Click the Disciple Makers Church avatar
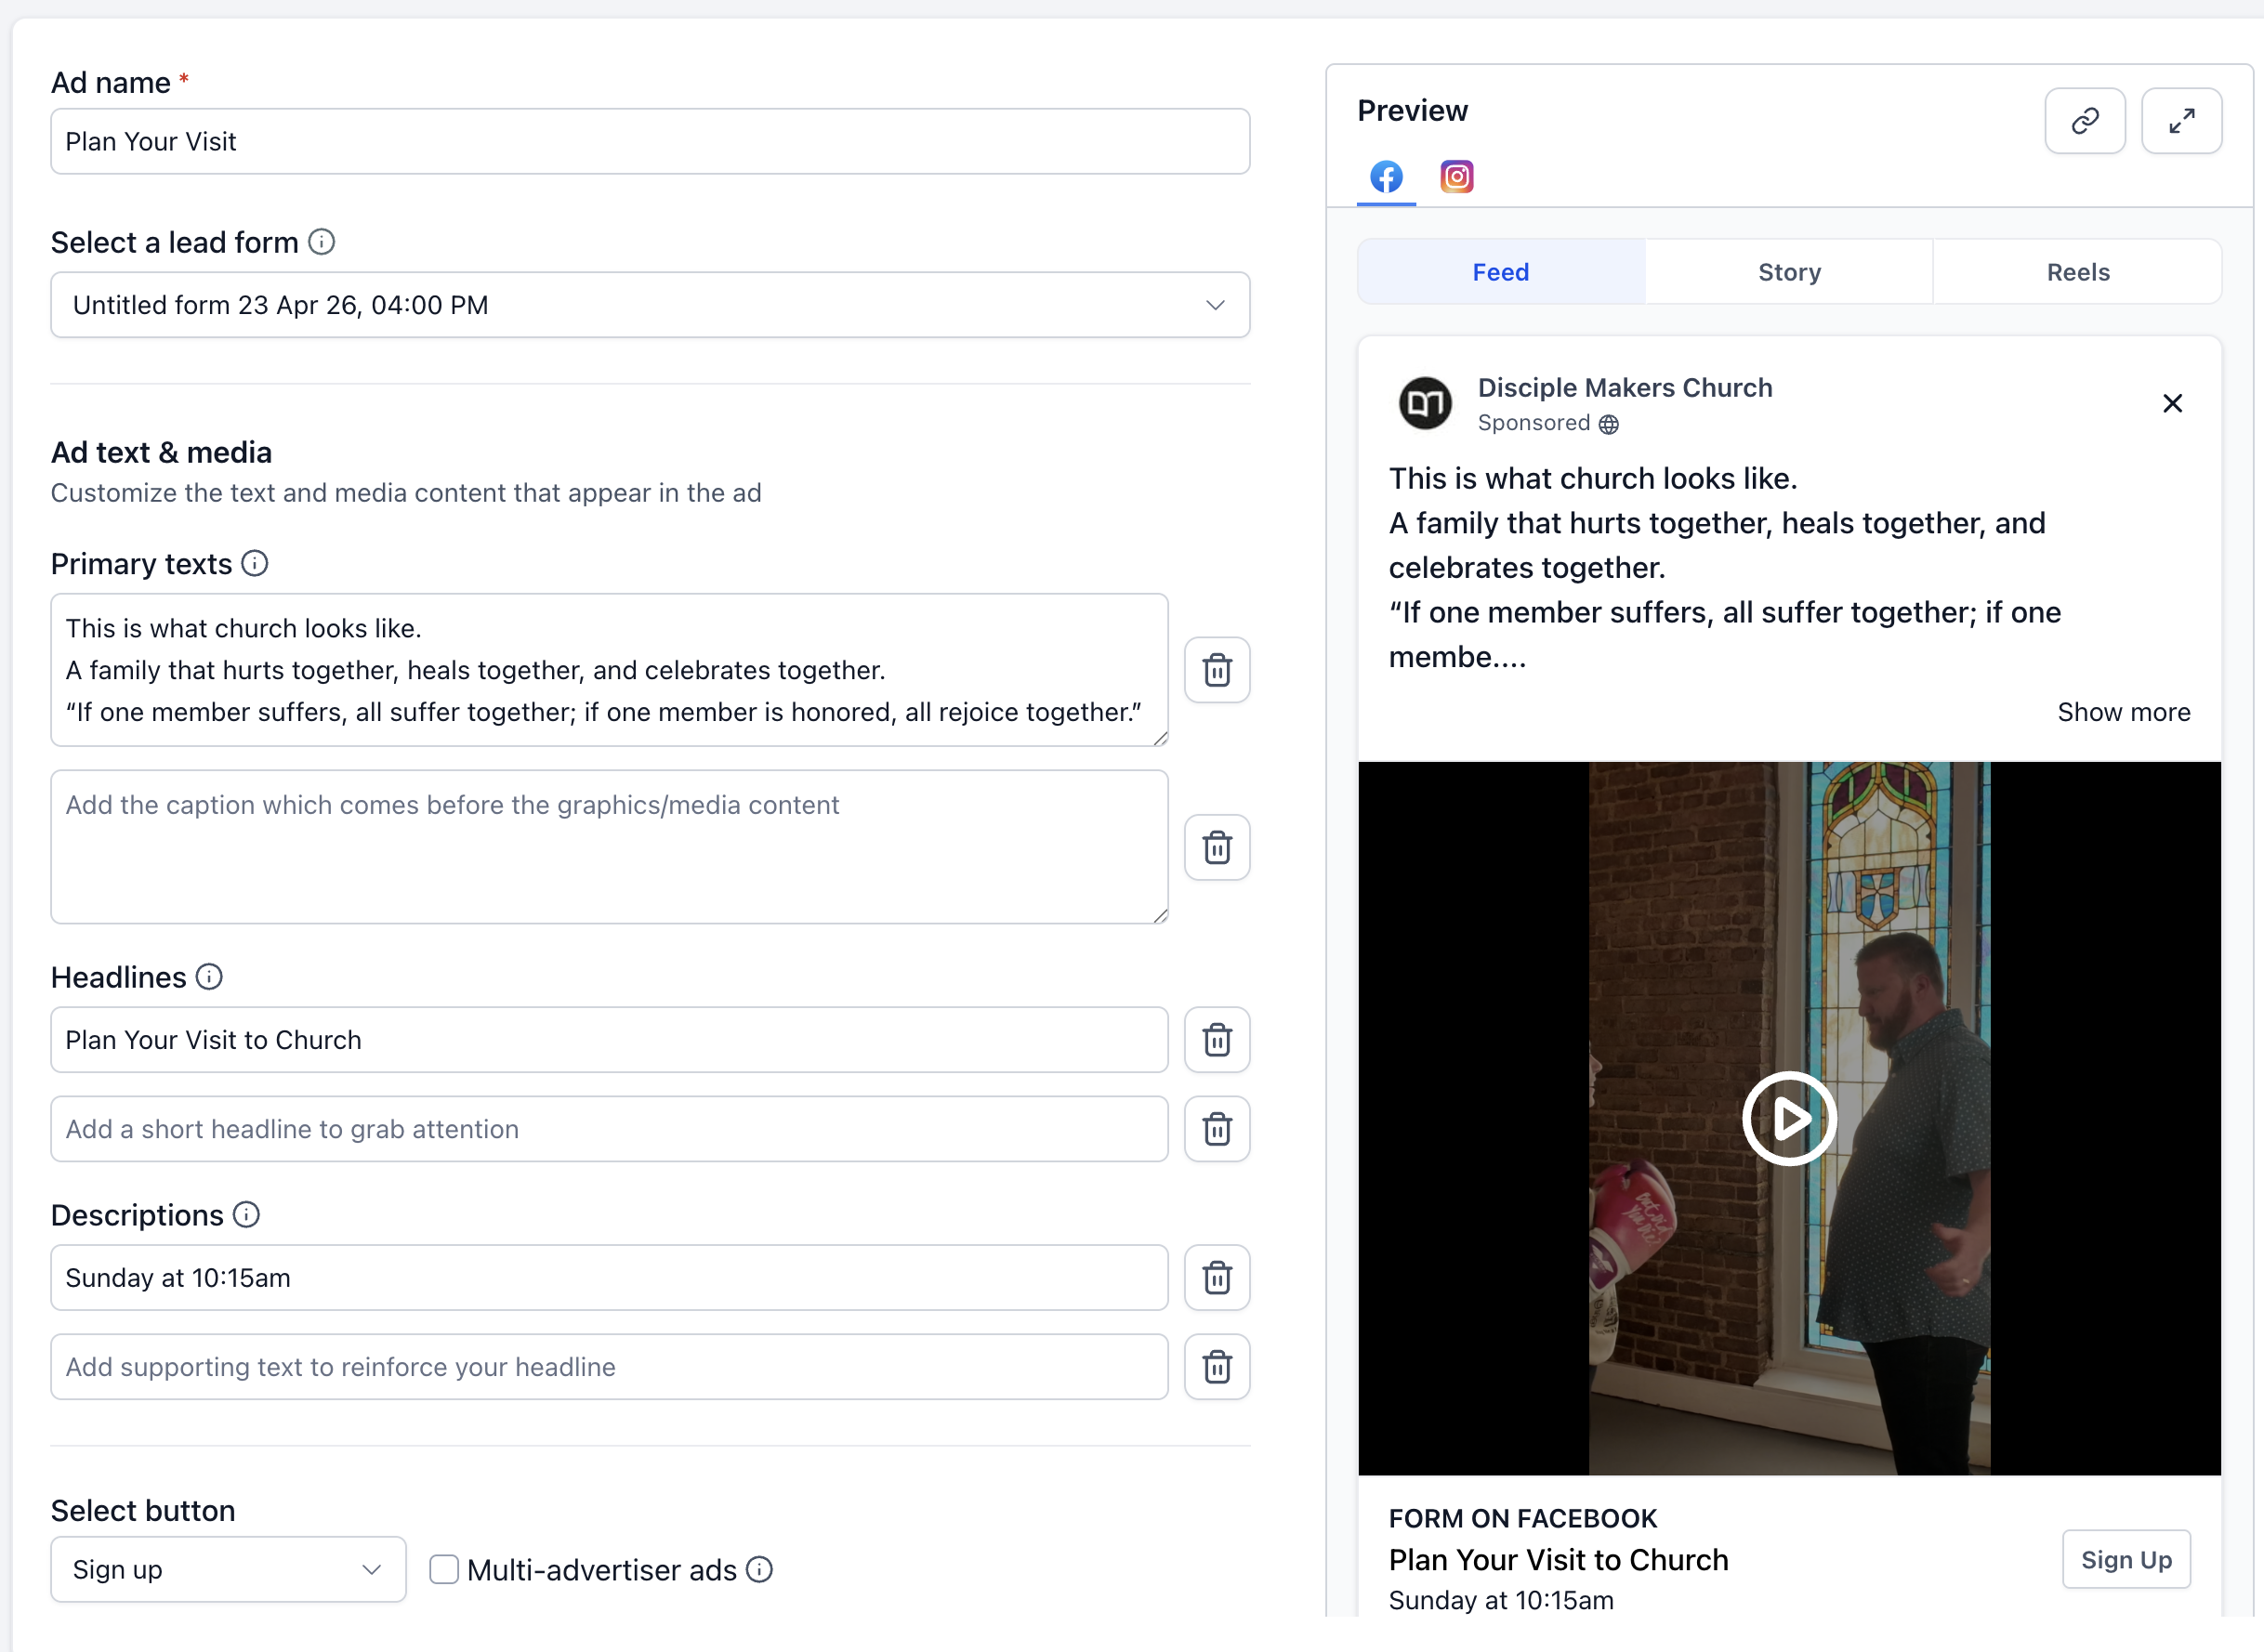Image resolution: width=2264 pixels, height=1652 pixels. pos(1424,403)
